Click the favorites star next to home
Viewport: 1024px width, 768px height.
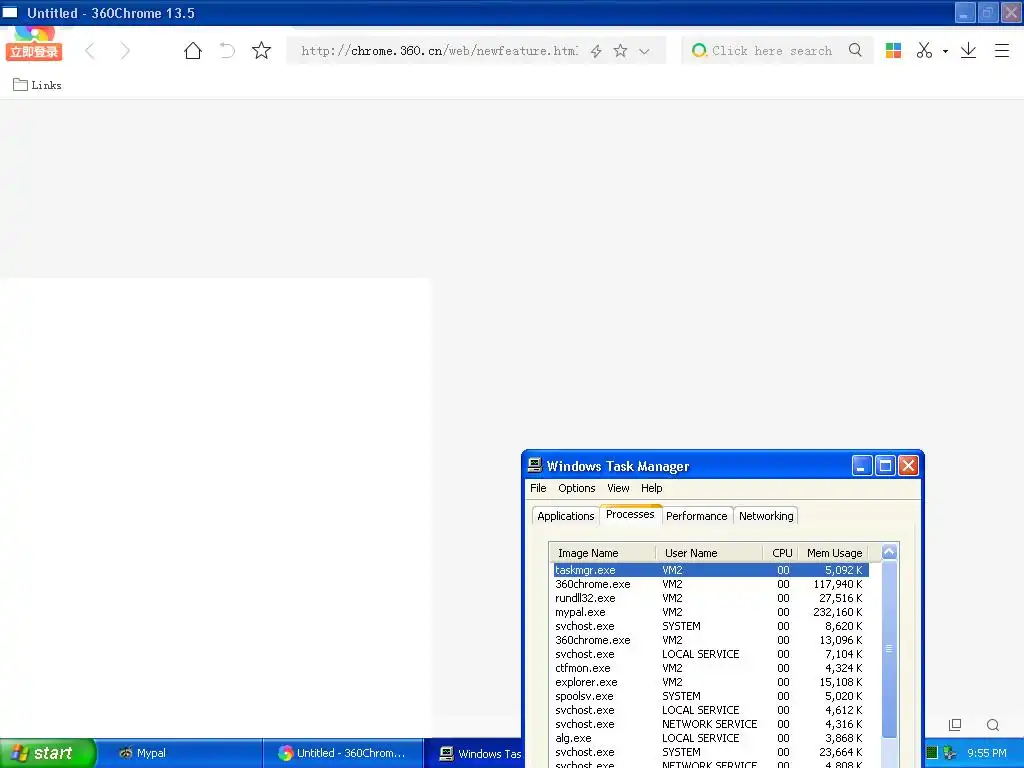pyautogui.click(x=261, y=51)
